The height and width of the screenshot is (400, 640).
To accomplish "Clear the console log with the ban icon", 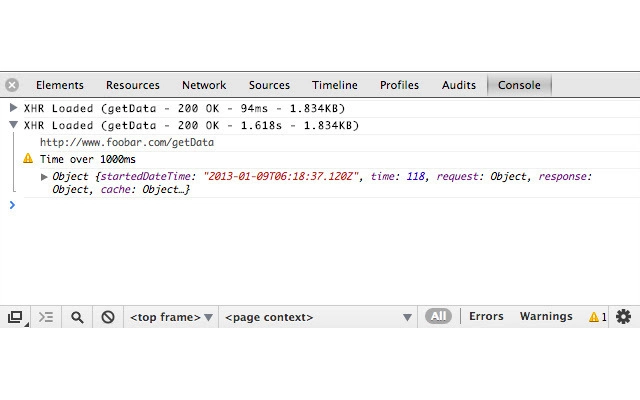I will 108,317.
